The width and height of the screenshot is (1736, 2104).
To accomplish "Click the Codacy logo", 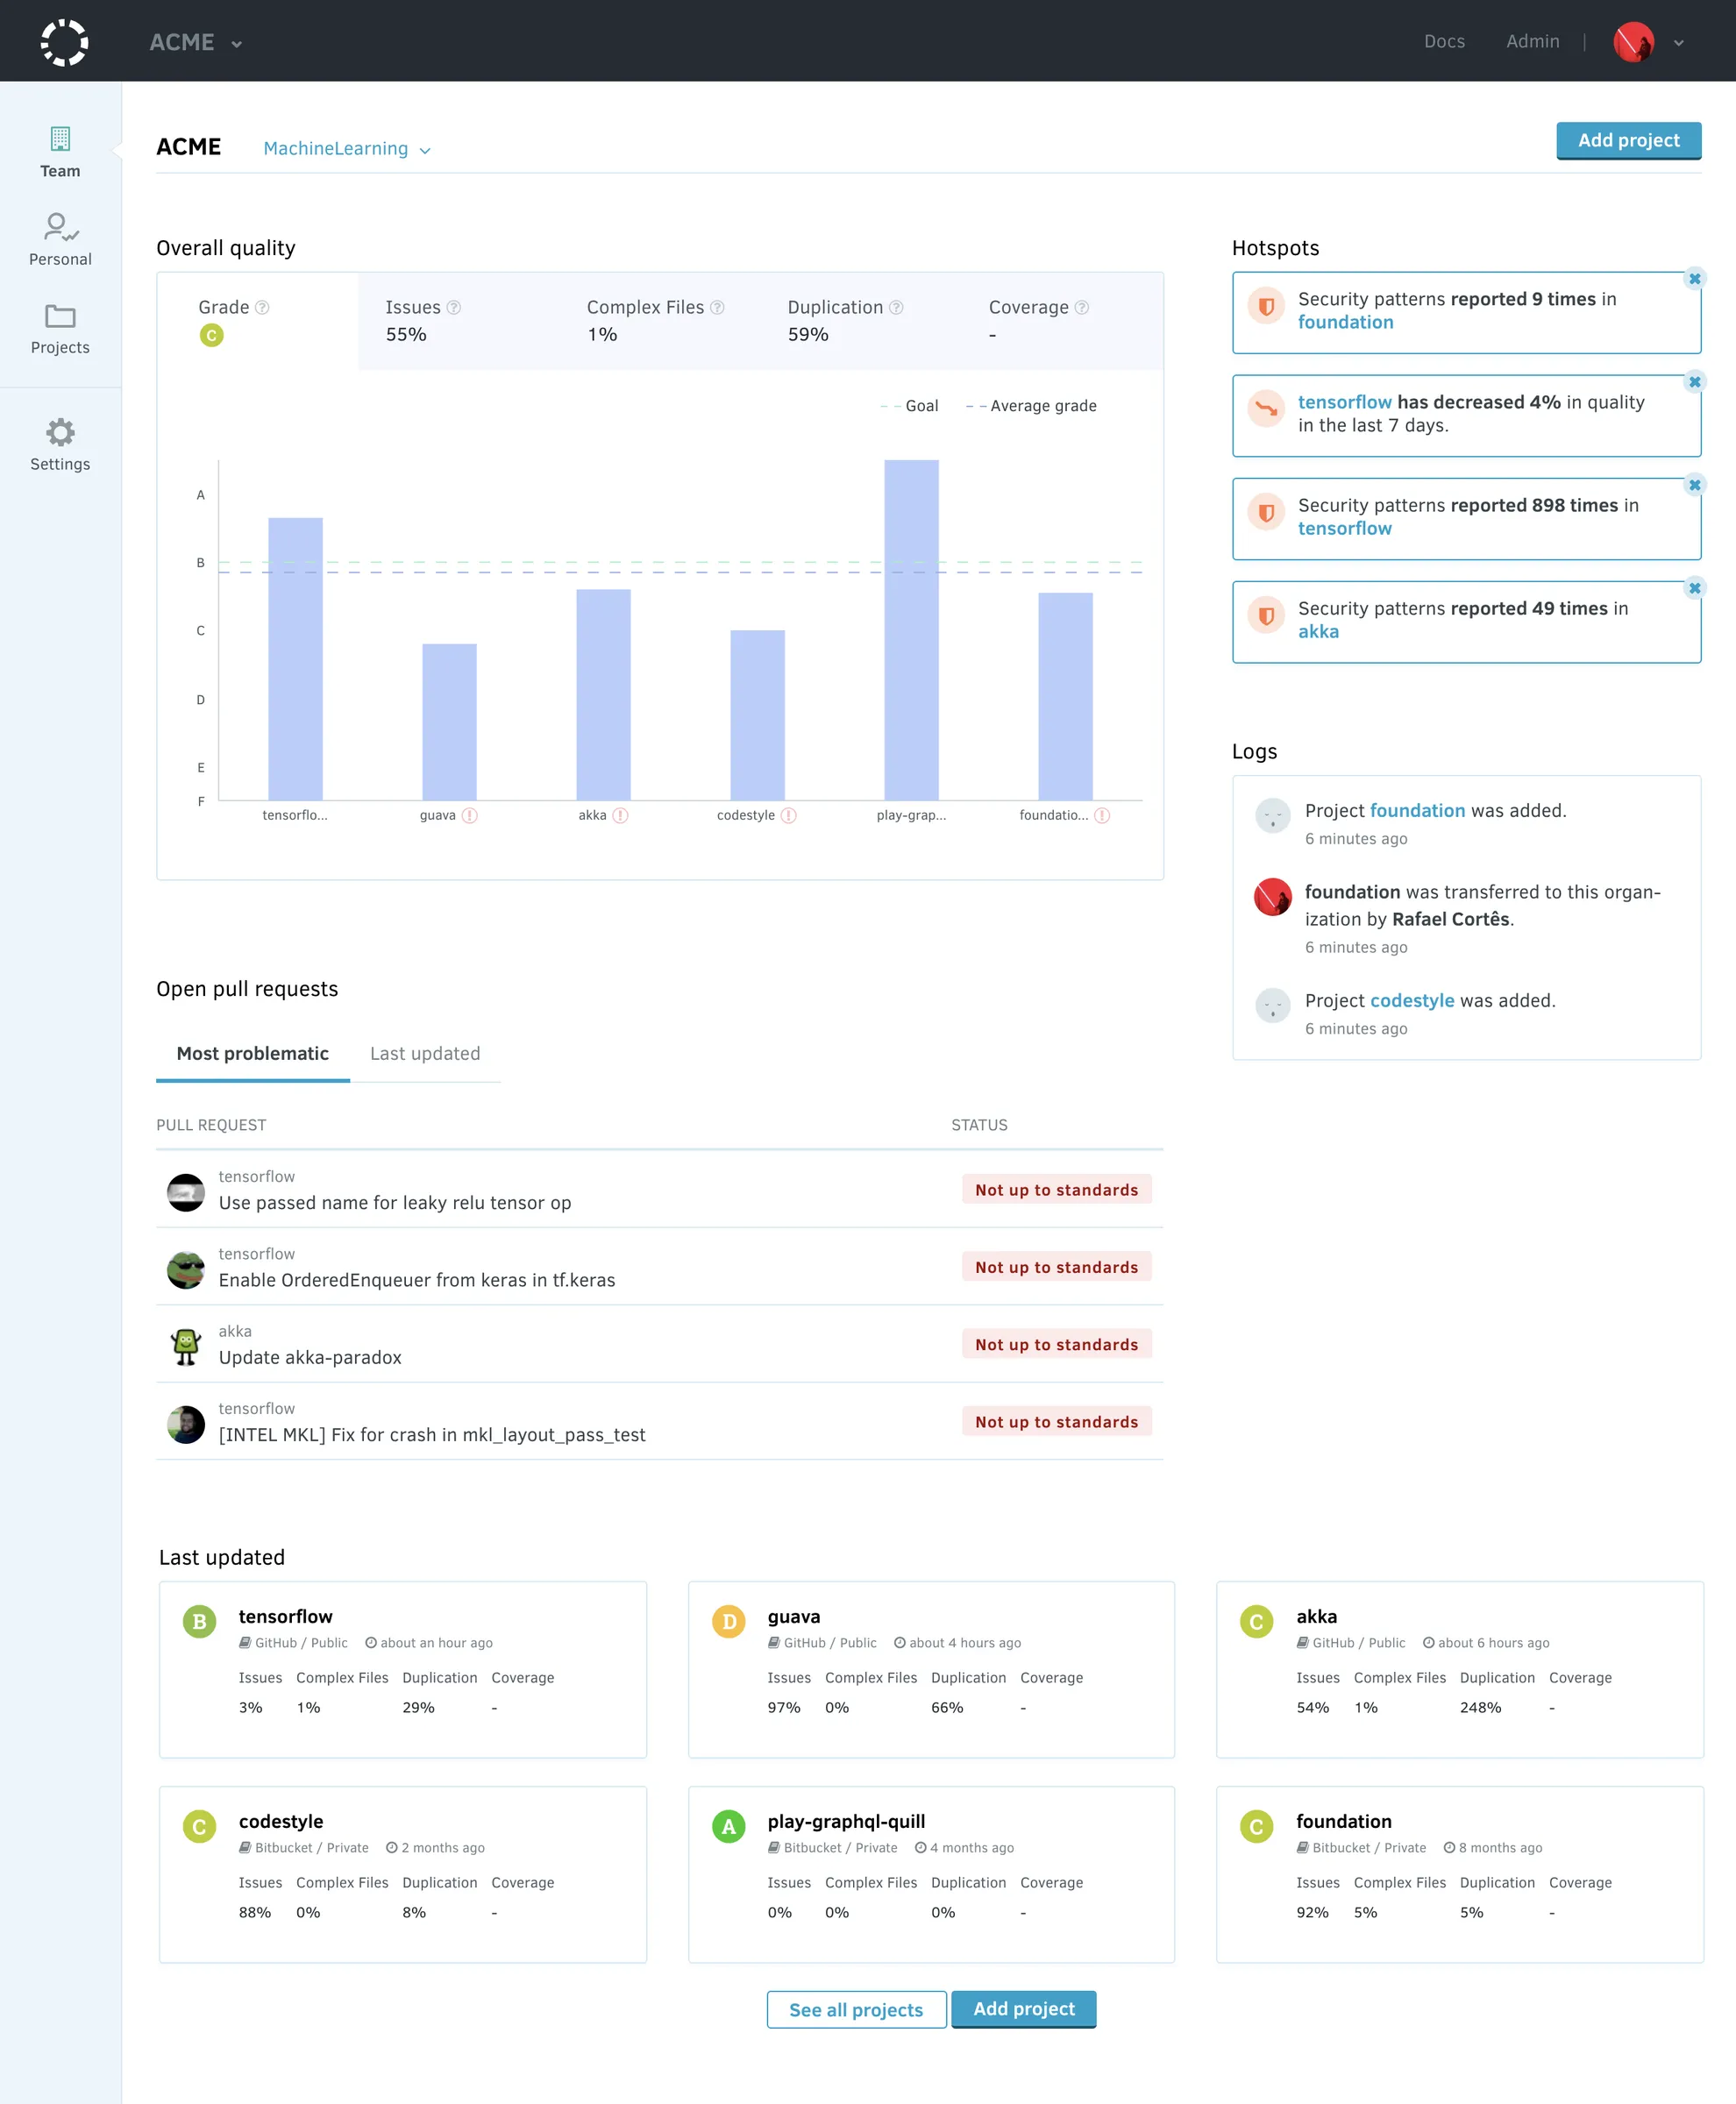I will 62,41.
